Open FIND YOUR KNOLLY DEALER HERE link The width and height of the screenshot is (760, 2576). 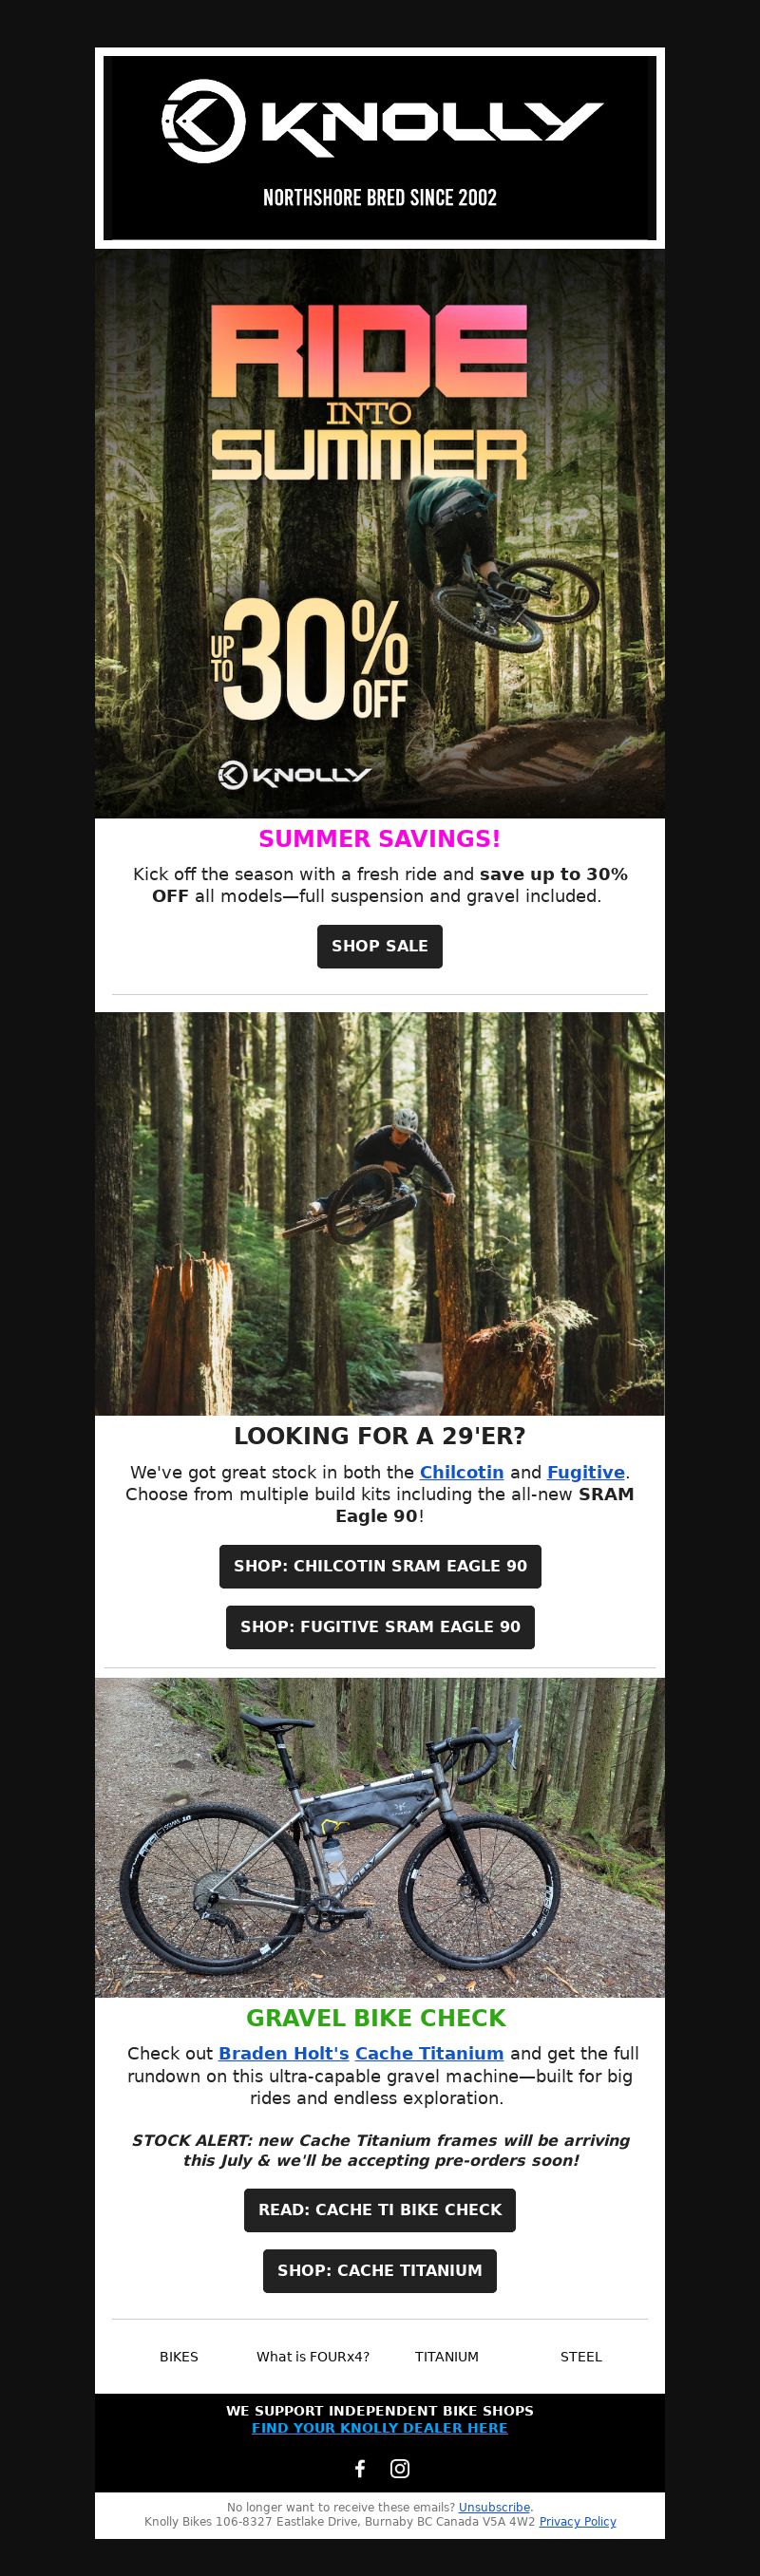pos(380,2428)
